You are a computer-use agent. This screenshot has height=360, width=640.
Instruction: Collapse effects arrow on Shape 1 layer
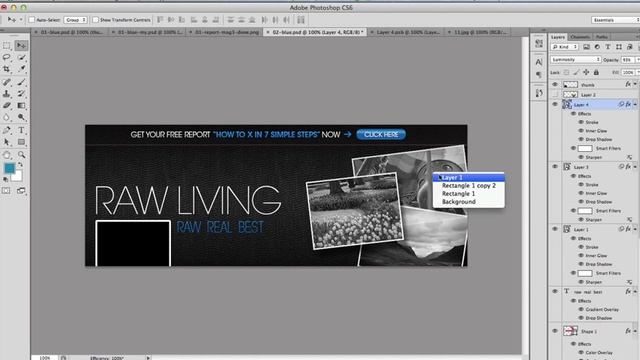tap(635, 331)
